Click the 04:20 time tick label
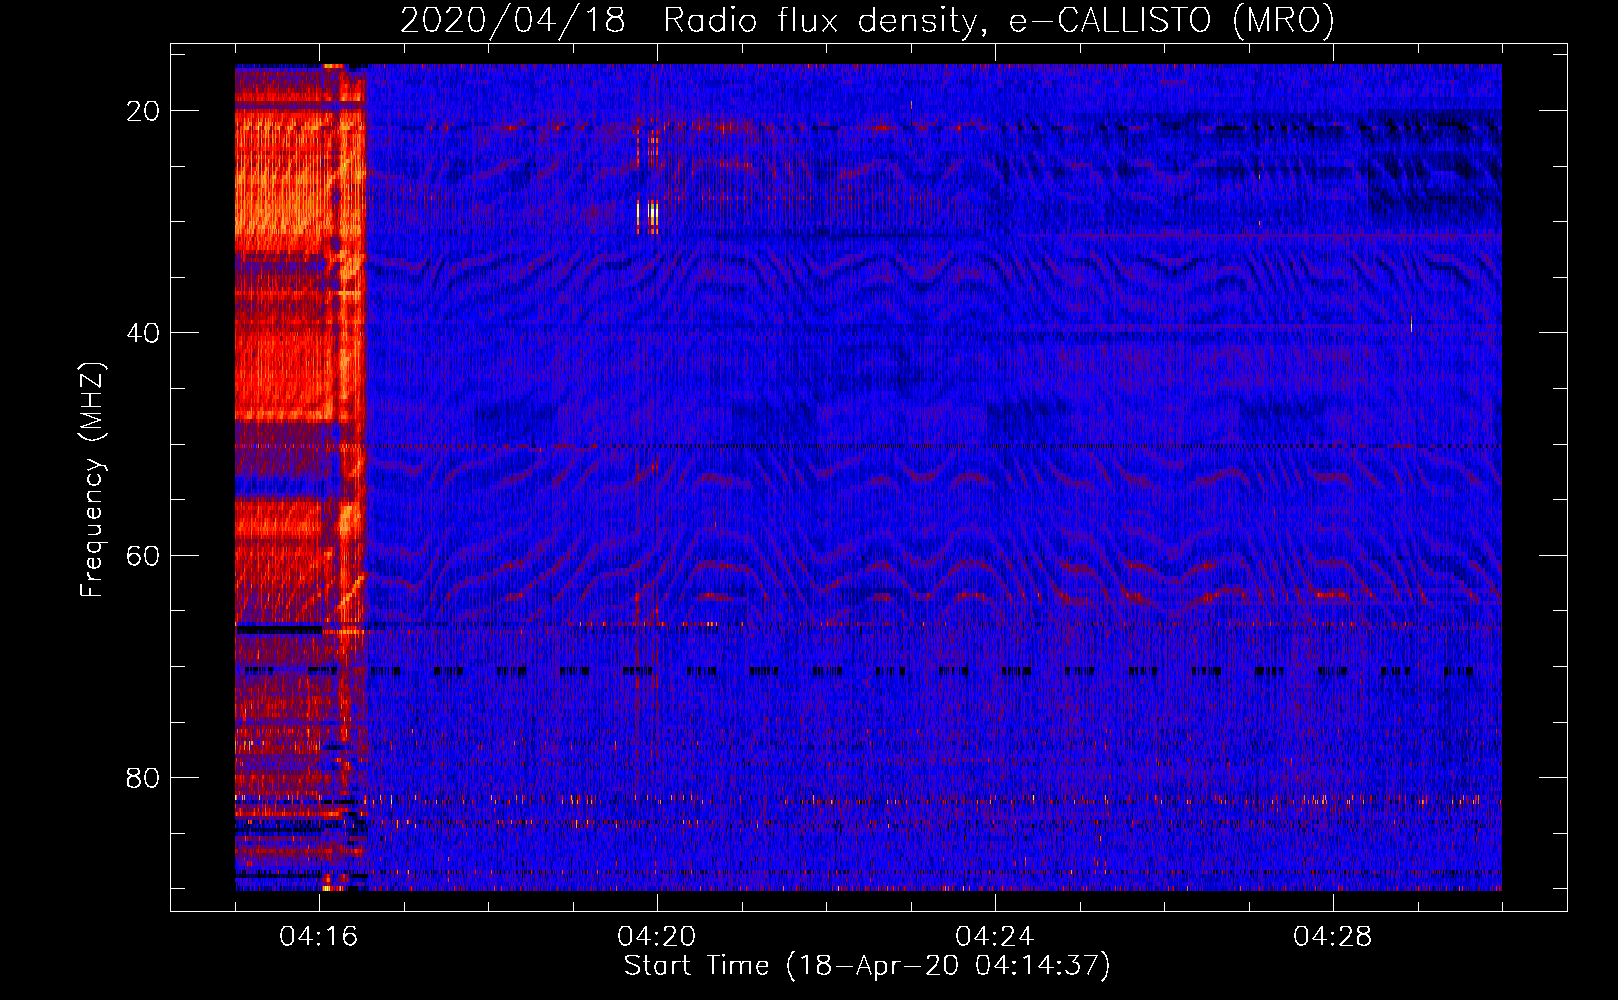This screenshot has width=1618, height=1000. point(657,937)
